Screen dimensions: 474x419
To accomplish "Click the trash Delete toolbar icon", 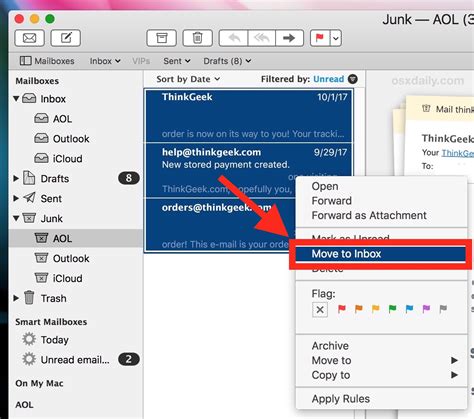I will [198, 38].
